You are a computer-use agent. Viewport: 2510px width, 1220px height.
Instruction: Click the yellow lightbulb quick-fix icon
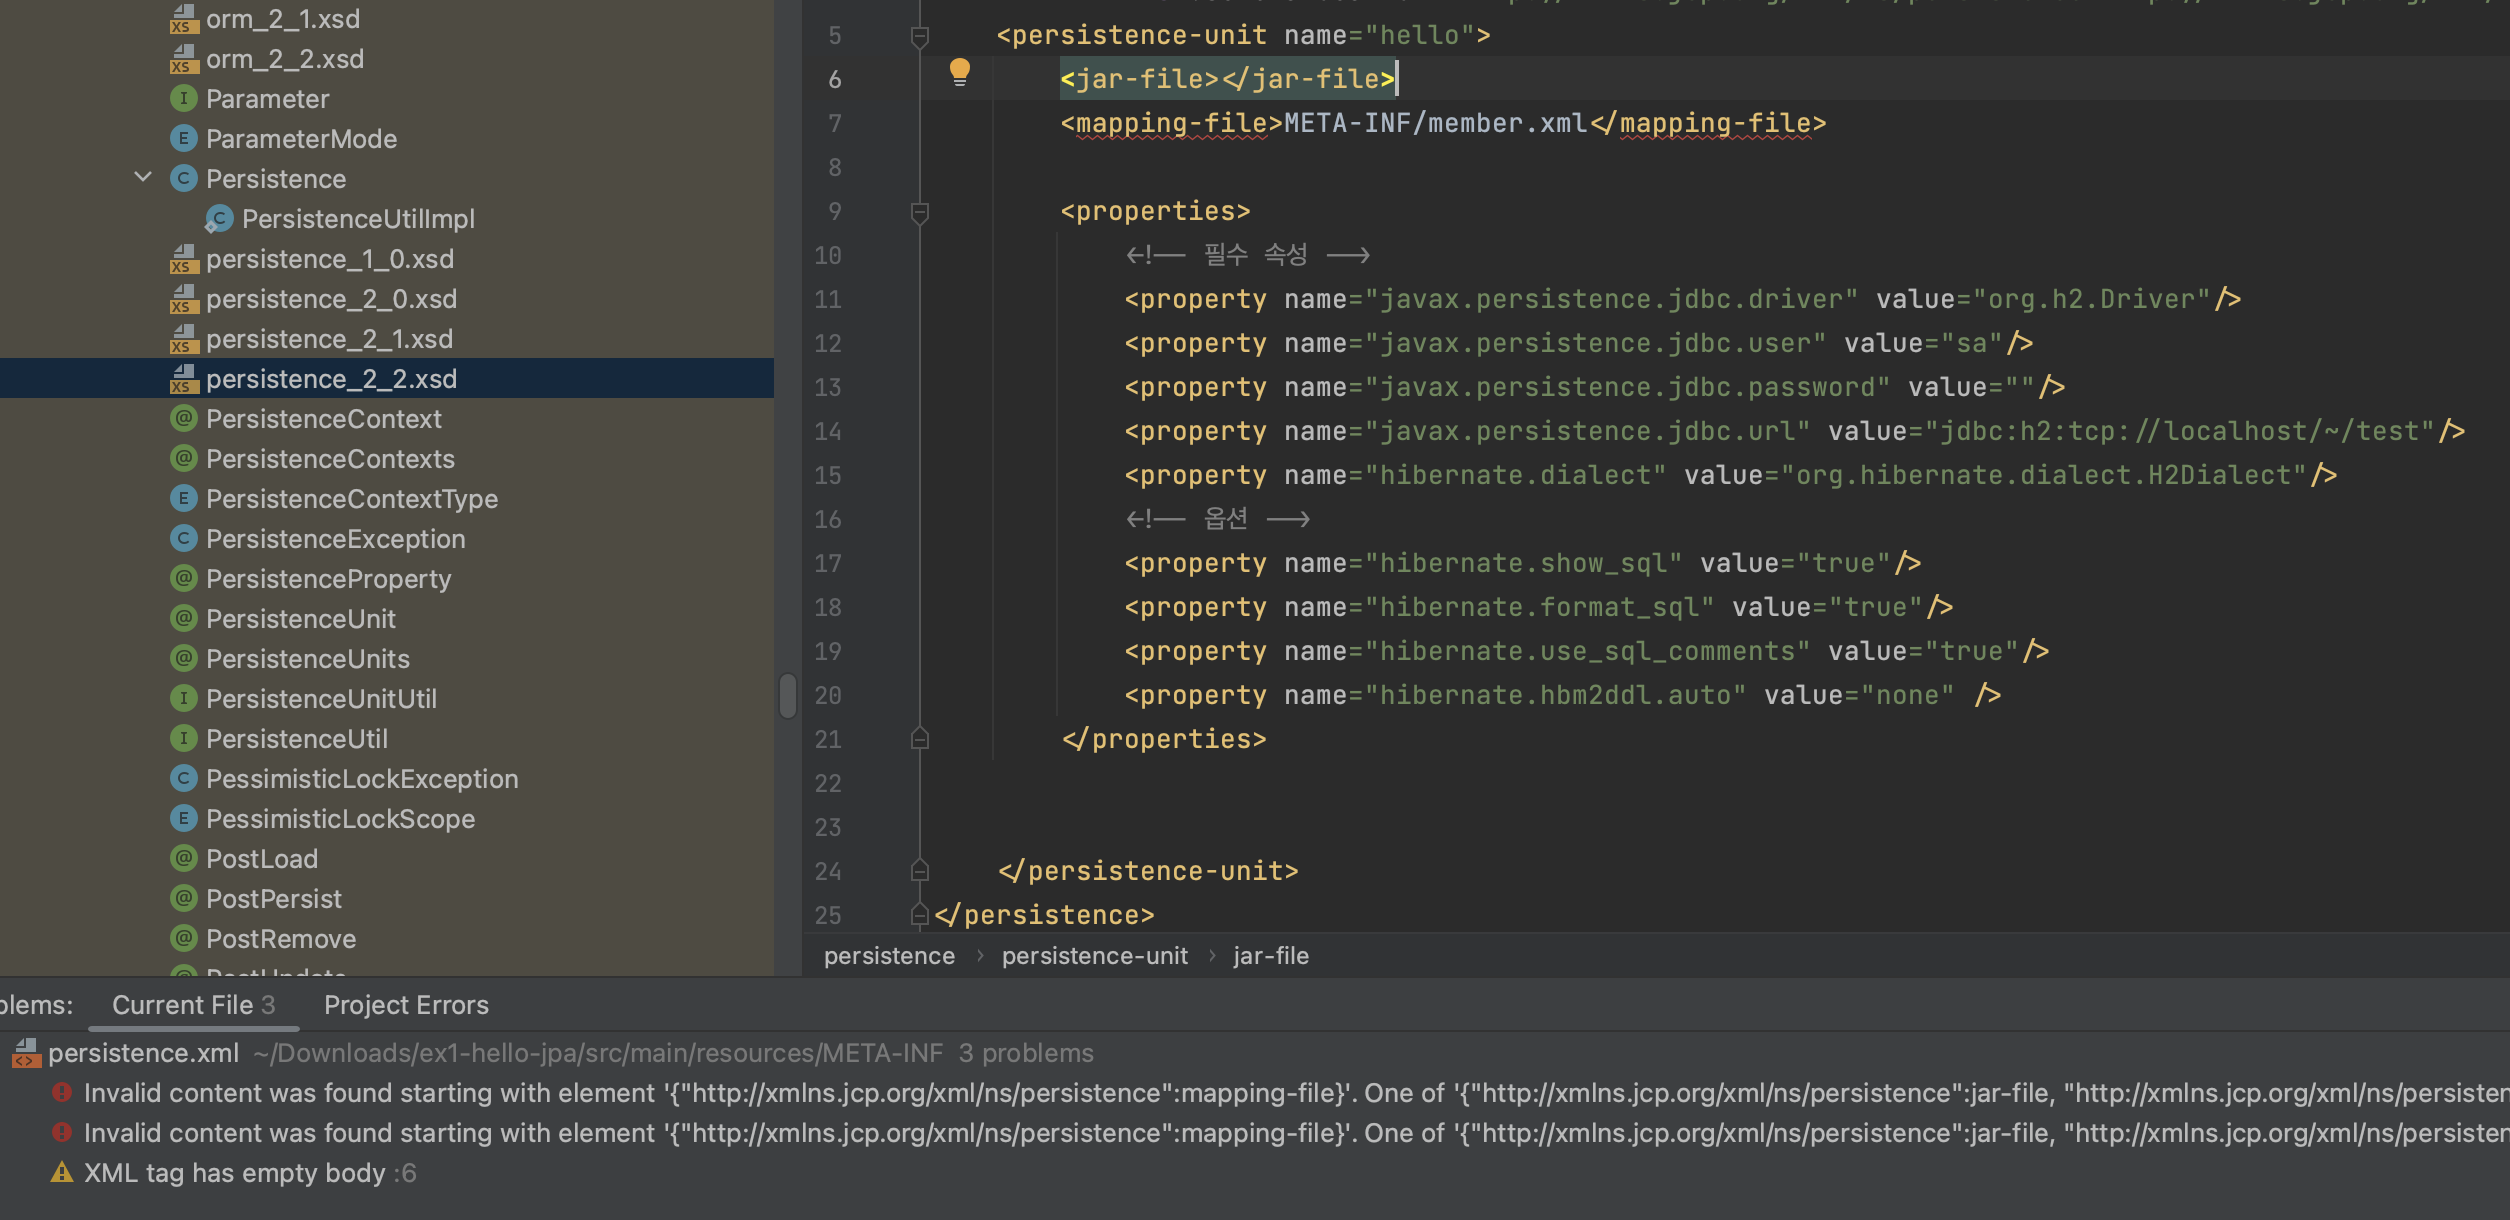pyautogui.click(x=959, y=72)
